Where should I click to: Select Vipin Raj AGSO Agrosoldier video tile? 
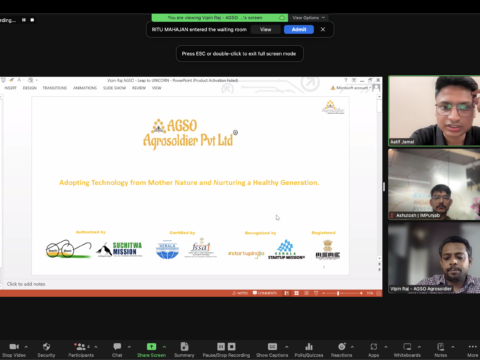click(x=434, y=258)
